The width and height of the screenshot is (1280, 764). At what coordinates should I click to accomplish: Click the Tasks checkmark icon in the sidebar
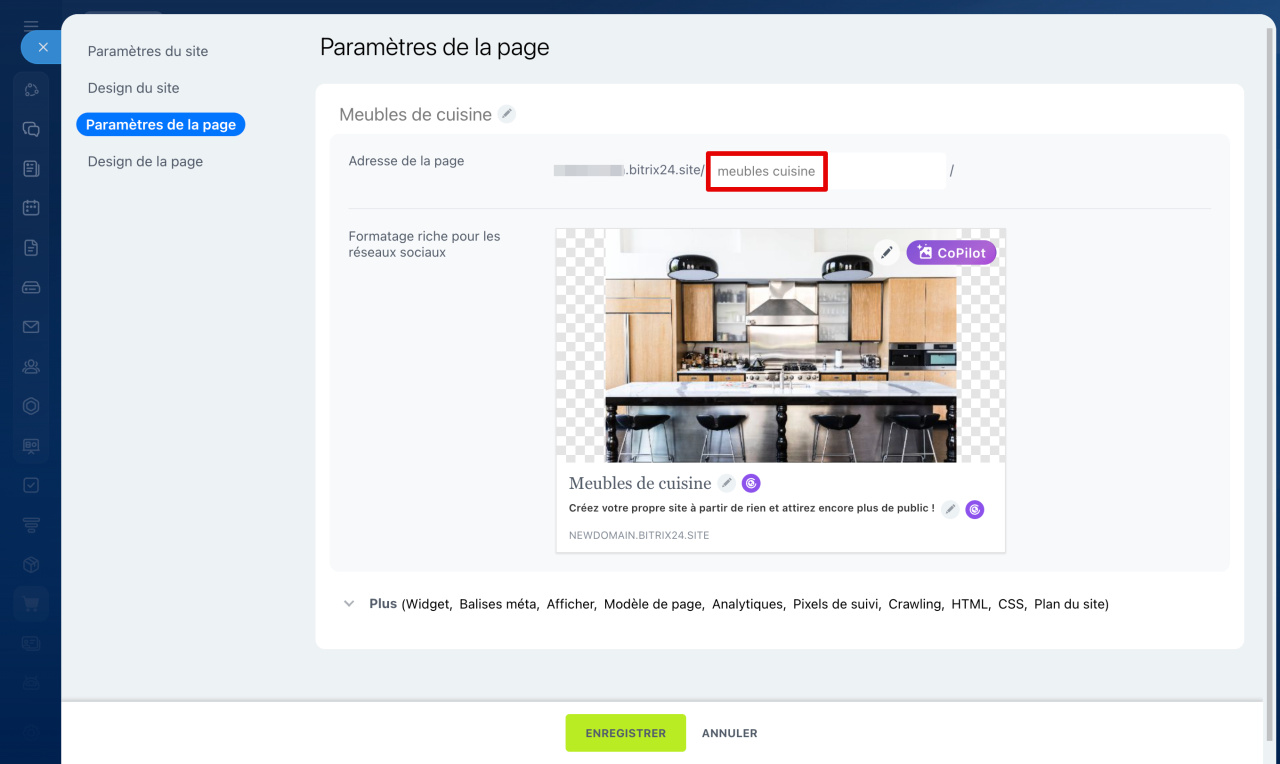[30, 484]
